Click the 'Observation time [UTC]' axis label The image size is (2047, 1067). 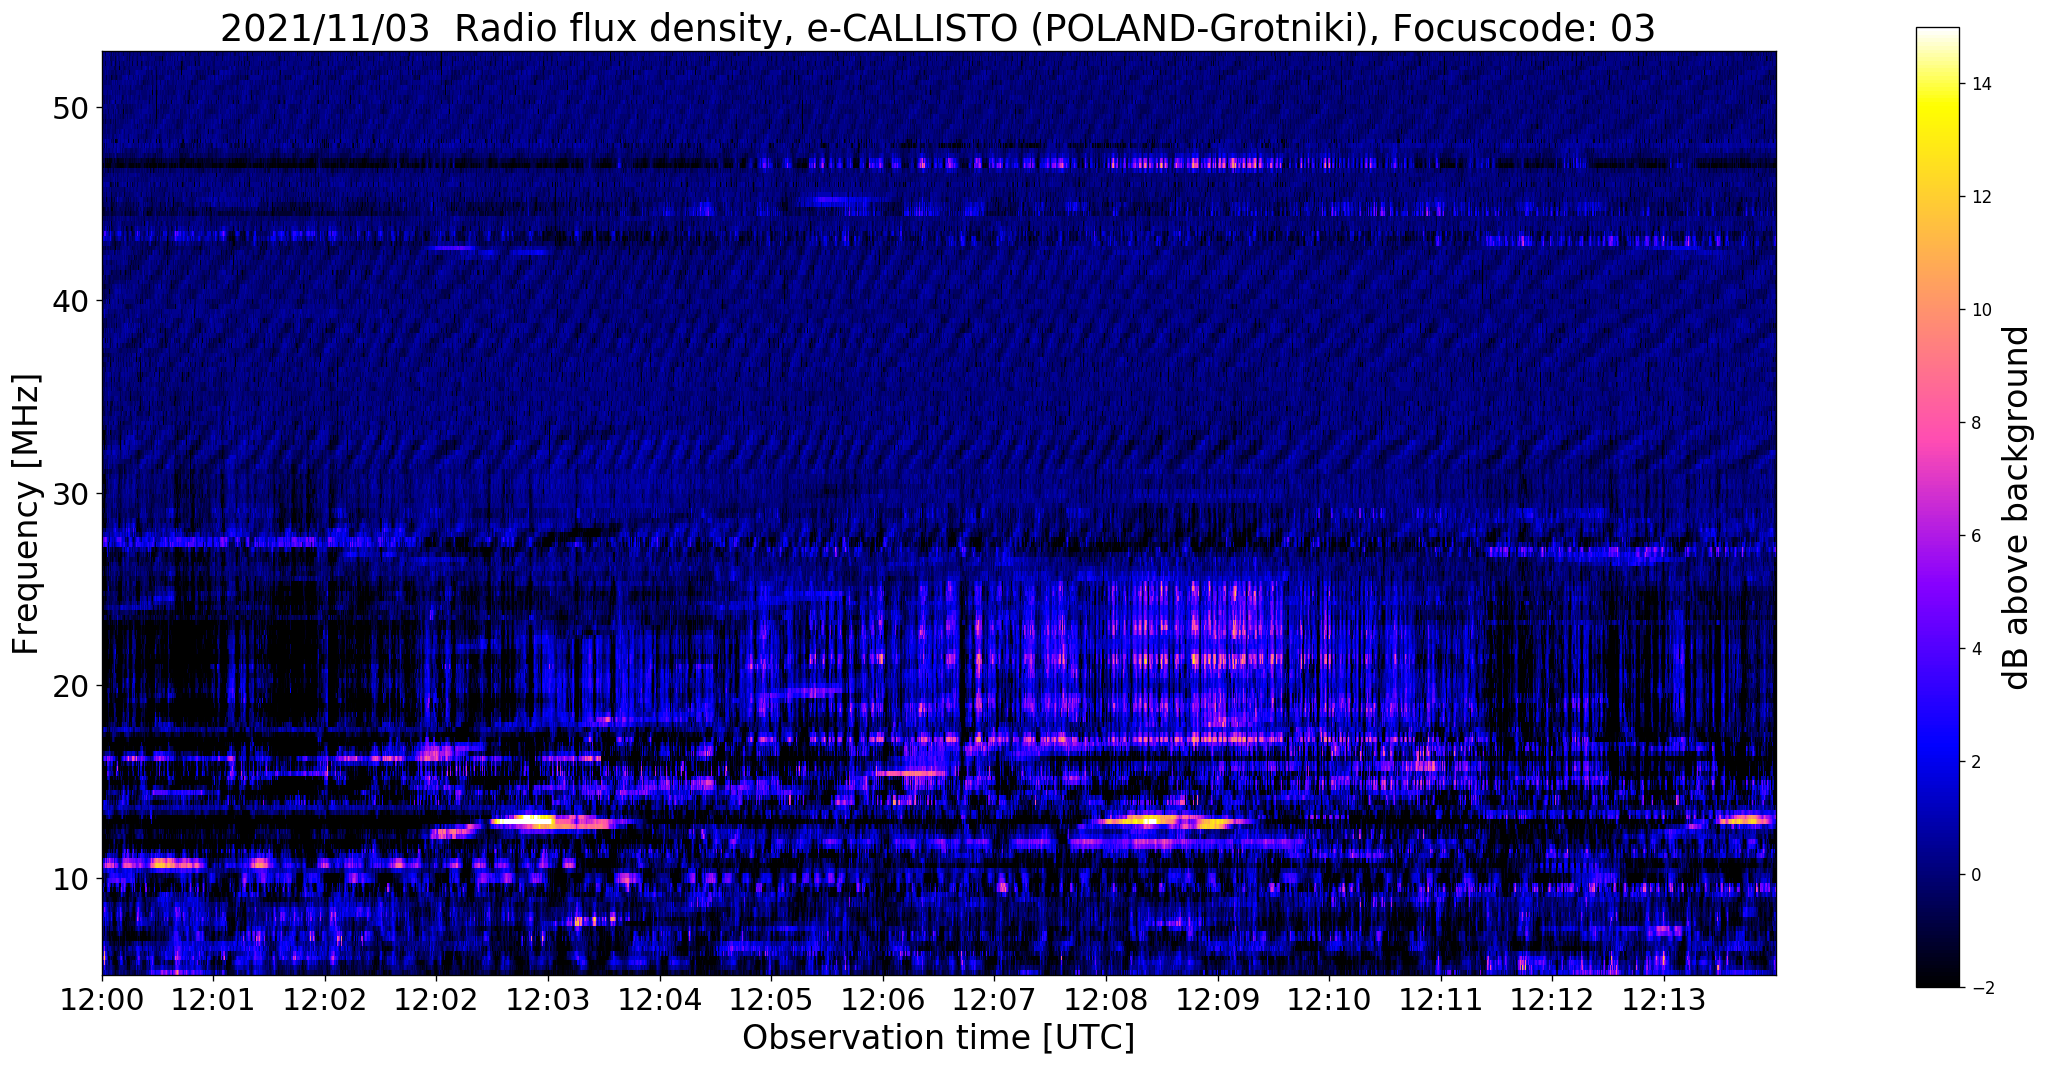pos(938,1038)
